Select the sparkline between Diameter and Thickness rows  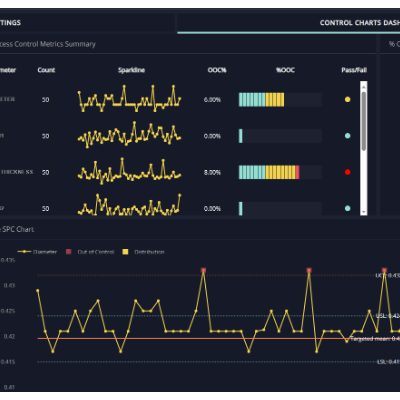[x=129, y=135]
